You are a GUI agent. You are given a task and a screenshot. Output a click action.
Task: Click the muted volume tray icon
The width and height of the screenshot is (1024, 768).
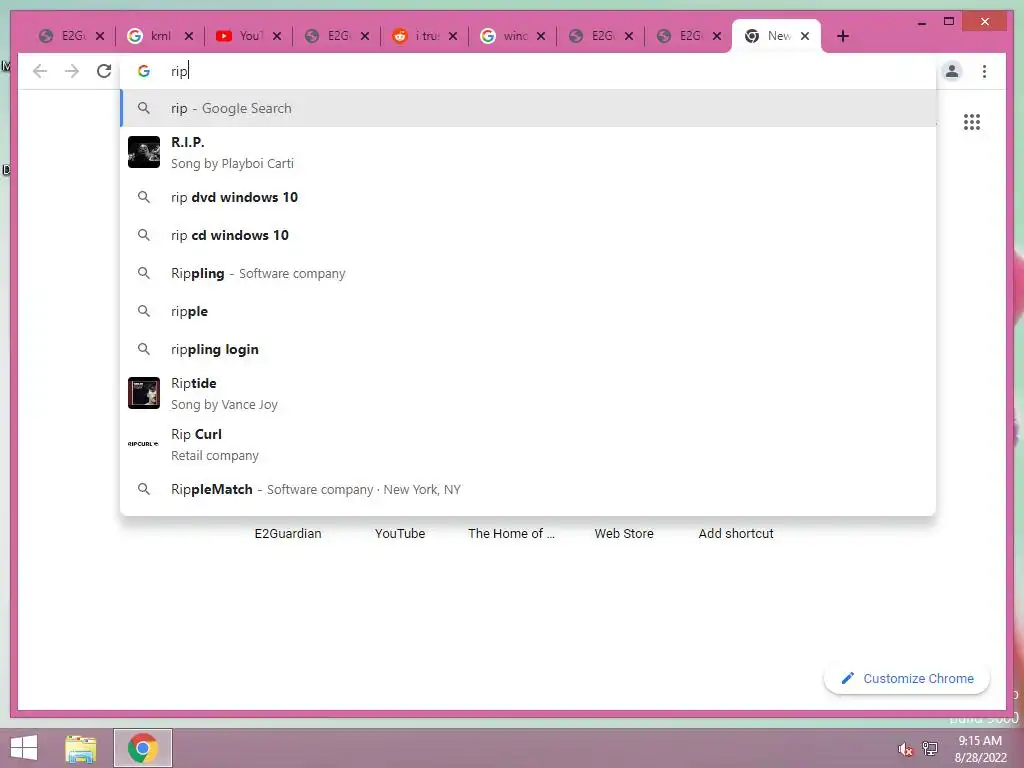point(905,749)
